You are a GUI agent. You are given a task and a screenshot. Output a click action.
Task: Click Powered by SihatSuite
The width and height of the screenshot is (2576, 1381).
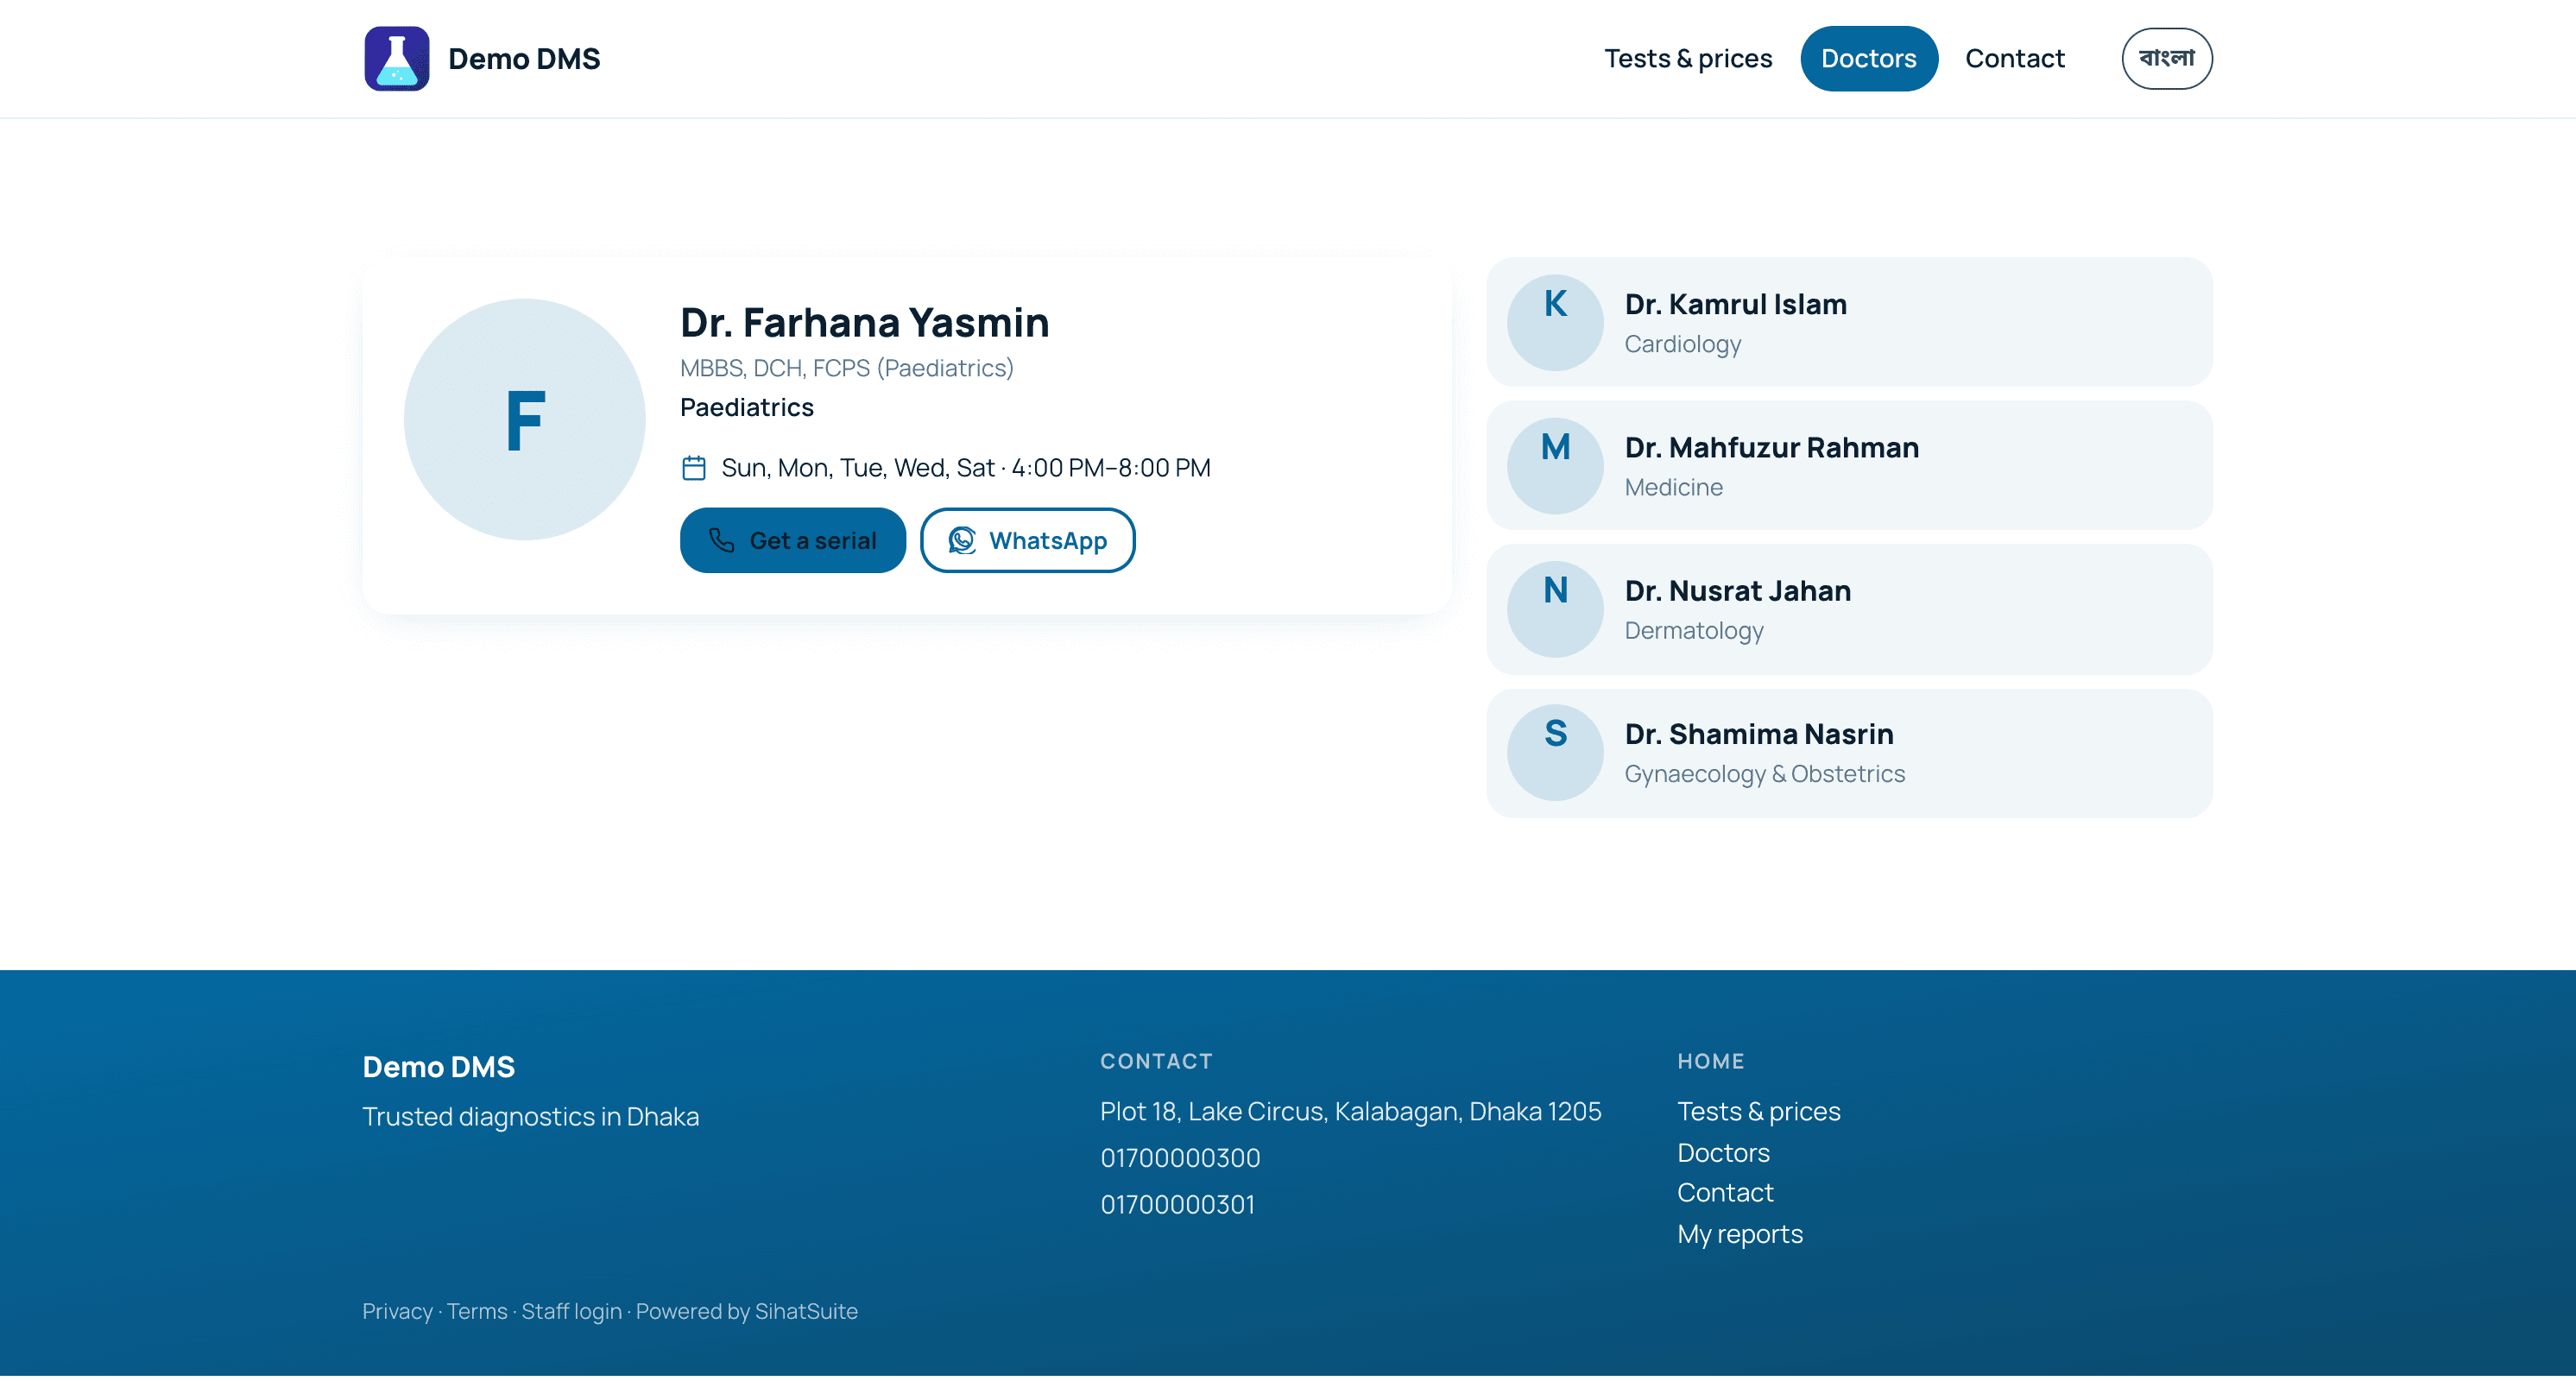tap(747, 1311)
